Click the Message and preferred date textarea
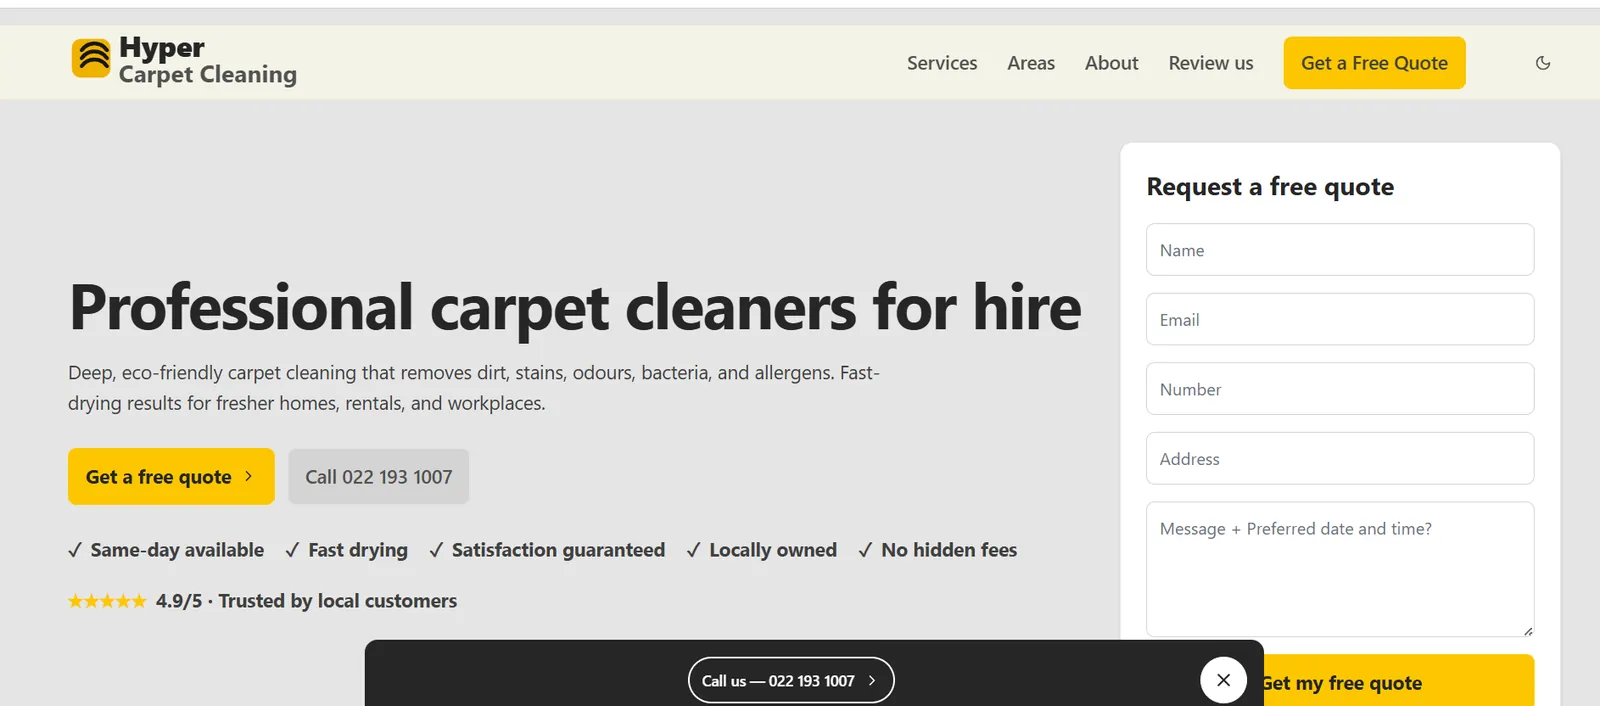This screenshot has width=1600, height=706. [x=1340, y=569]
